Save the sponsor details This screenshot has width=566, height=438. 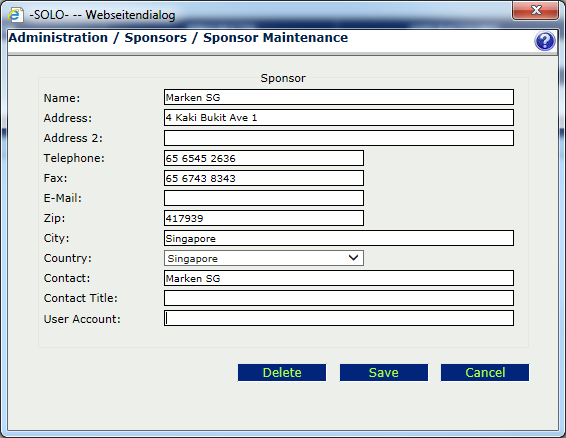[384, 372]
